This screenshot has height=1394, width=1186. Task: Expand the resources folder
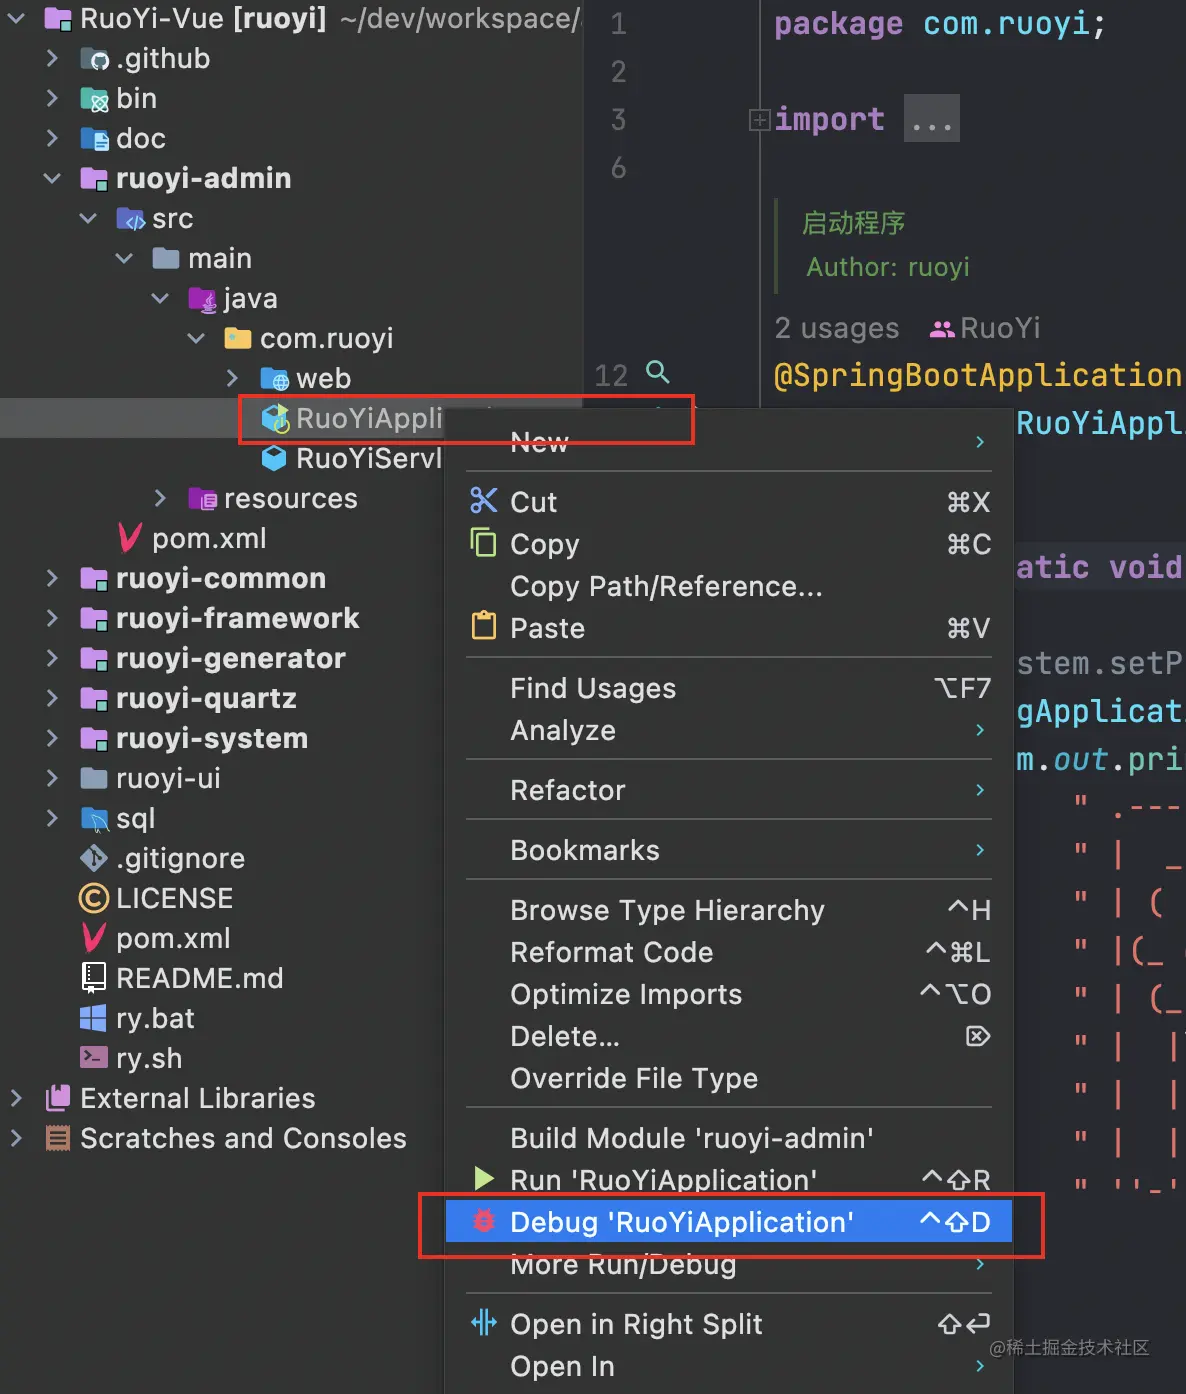click(x=160, y=498)
